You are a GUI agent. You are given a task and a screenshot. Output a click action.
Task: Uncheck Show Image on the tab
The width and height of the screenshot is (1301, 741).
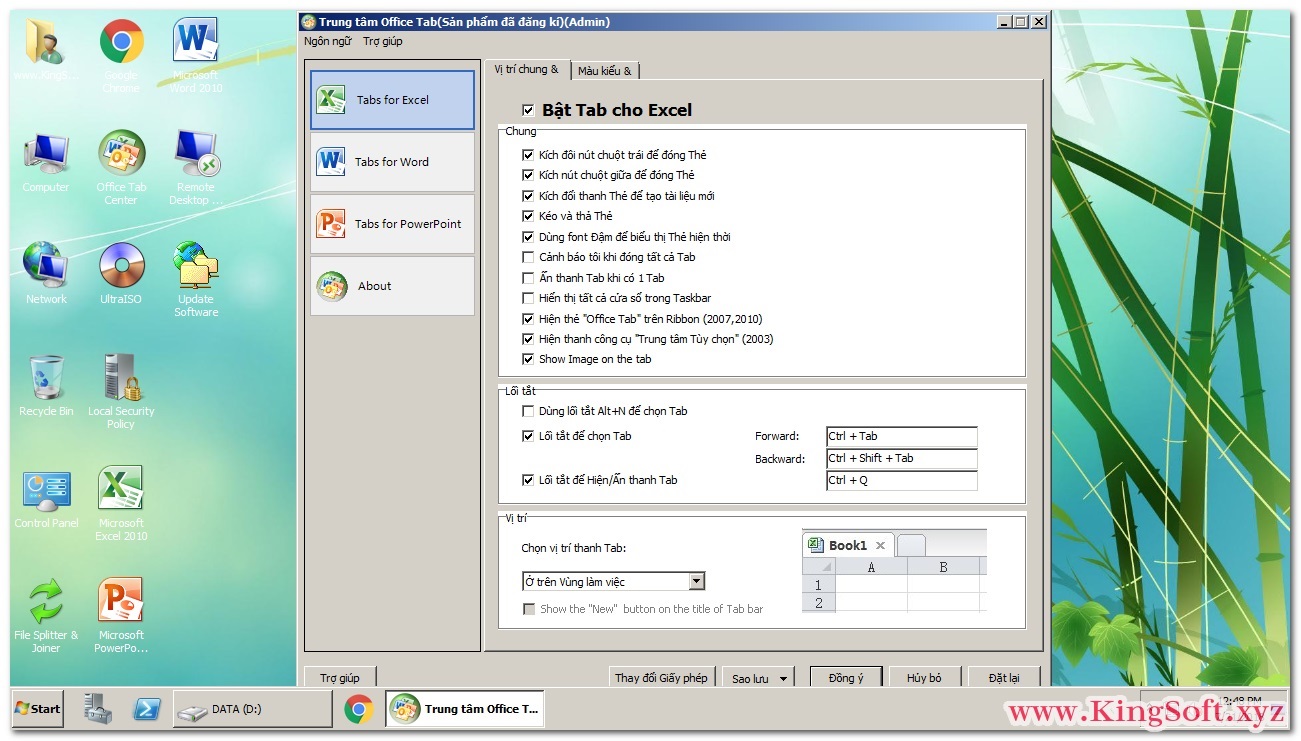528,359
